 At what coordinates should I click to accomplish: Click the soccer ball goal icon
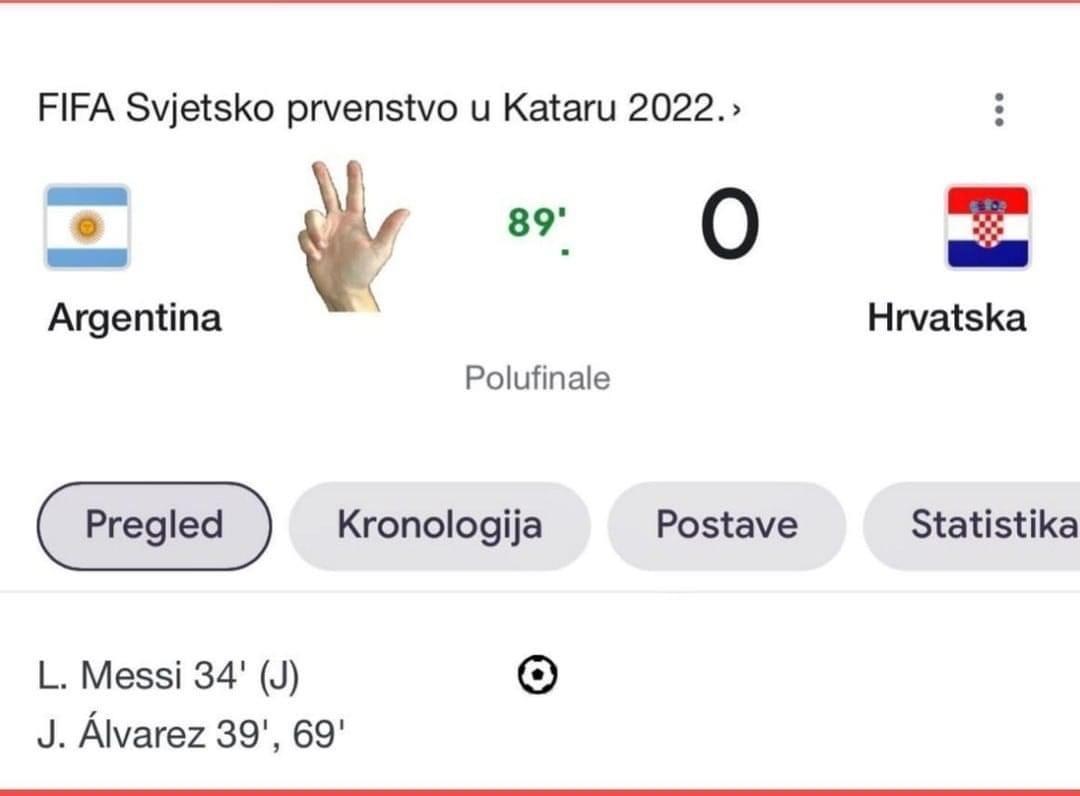tap(538, 676)
